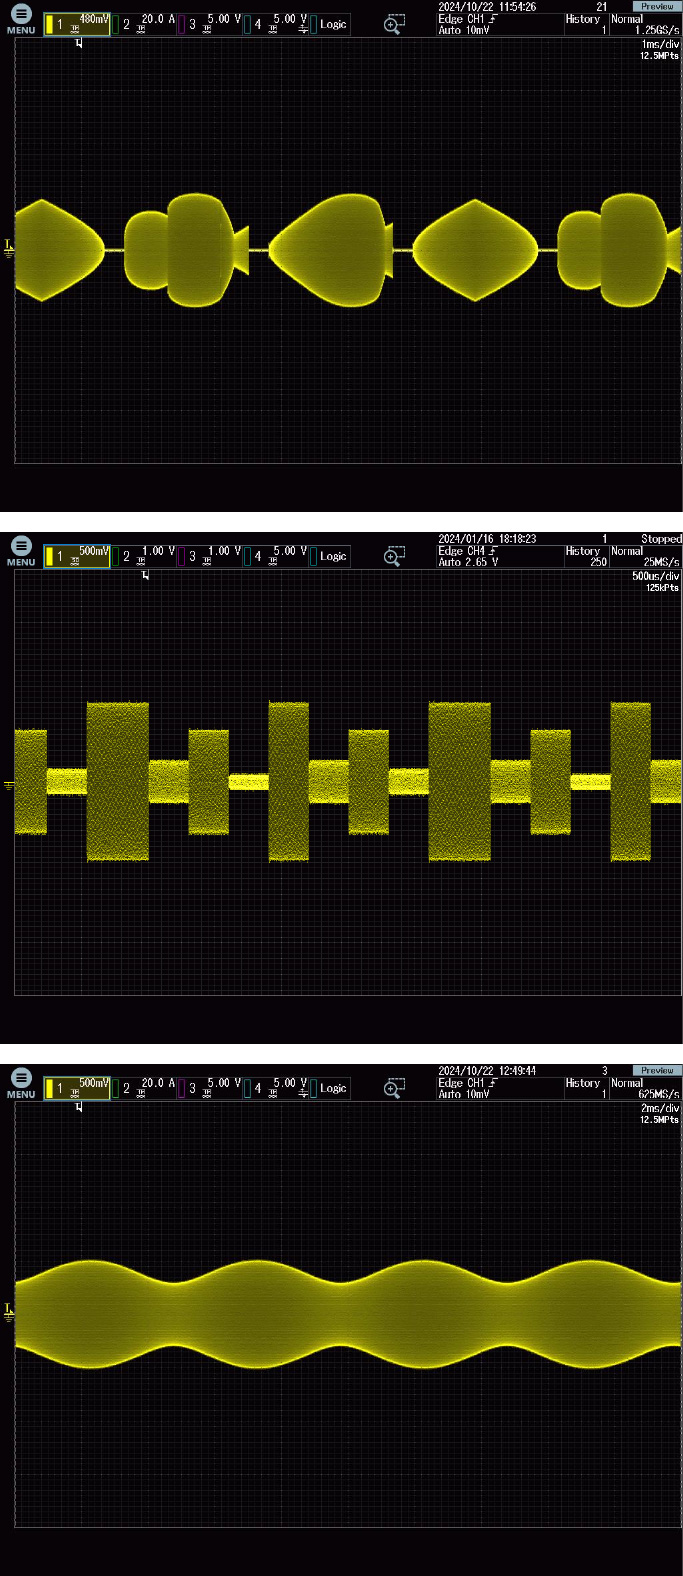Toggle channel 1 at 500mV in the 12:49:44 capture

pyautogui.click(x=76, y=1088)
